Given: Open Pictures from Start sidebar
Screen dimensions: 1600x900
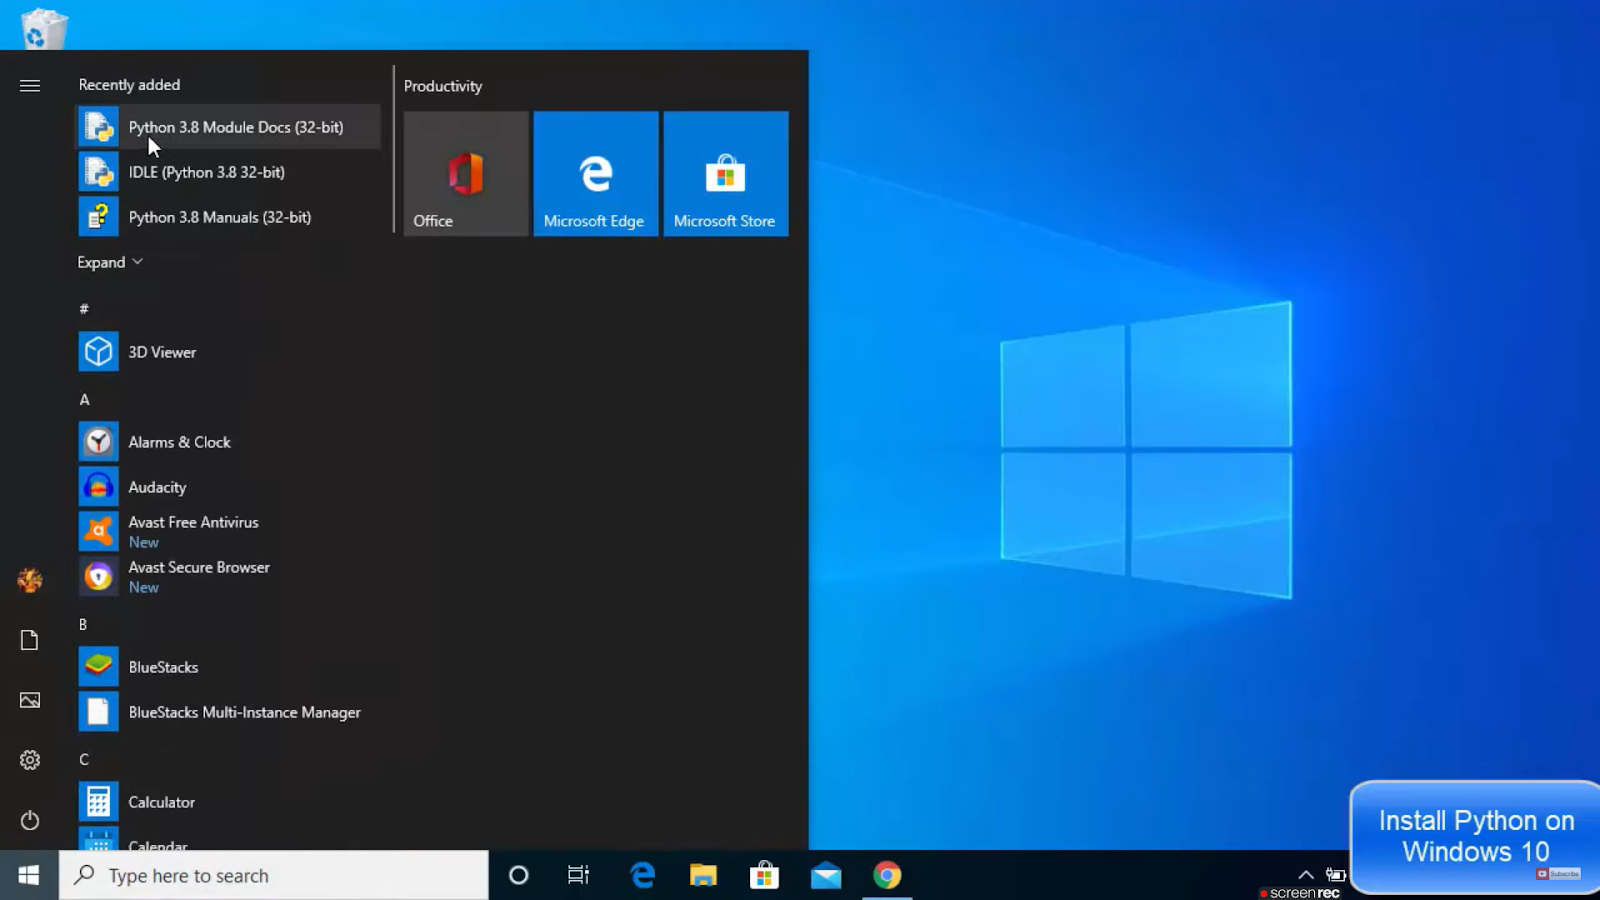Looking at the screenshot, I should coord(30,700).
